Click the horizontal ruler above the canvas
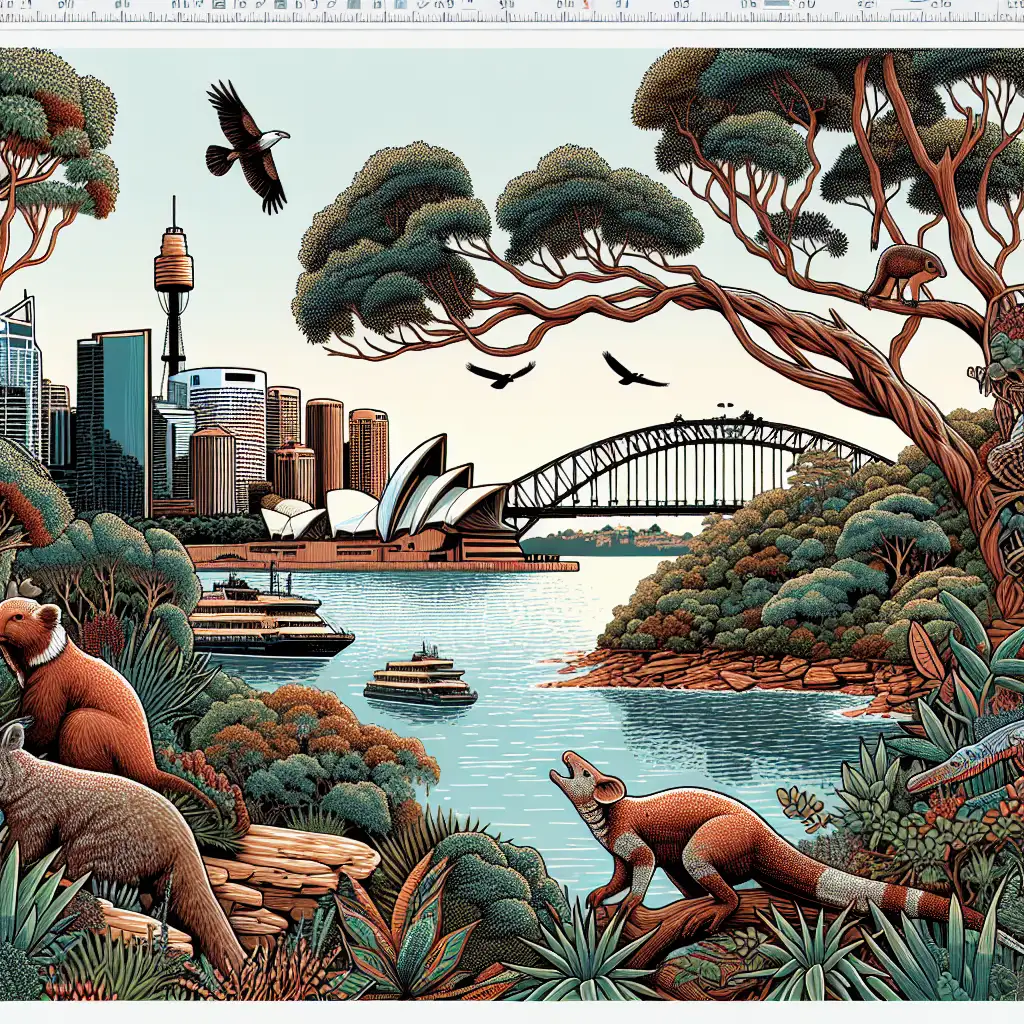Screen dimensions: 1024x1024 click(512, 18)
